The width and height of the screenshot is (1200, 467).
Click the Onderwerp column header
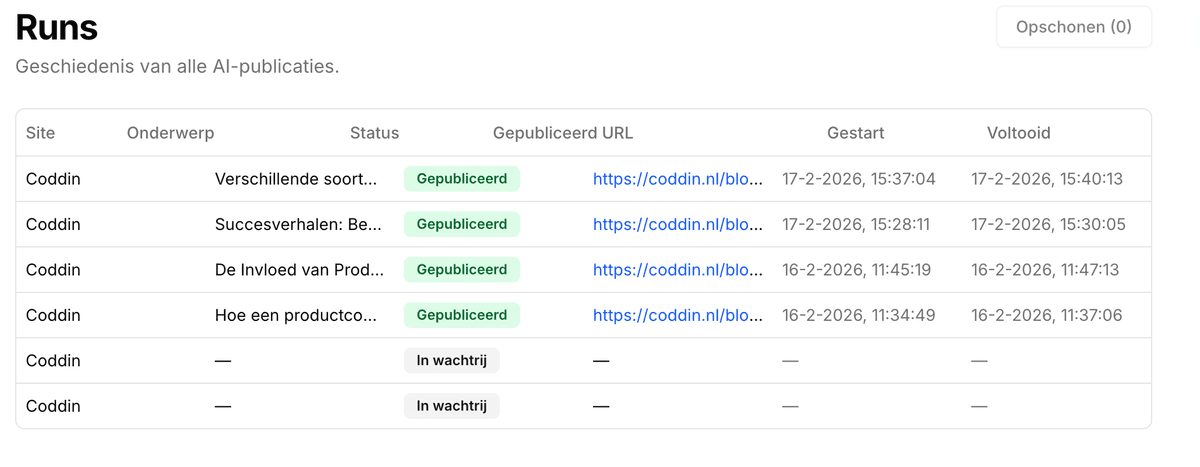tap(171, 133)
